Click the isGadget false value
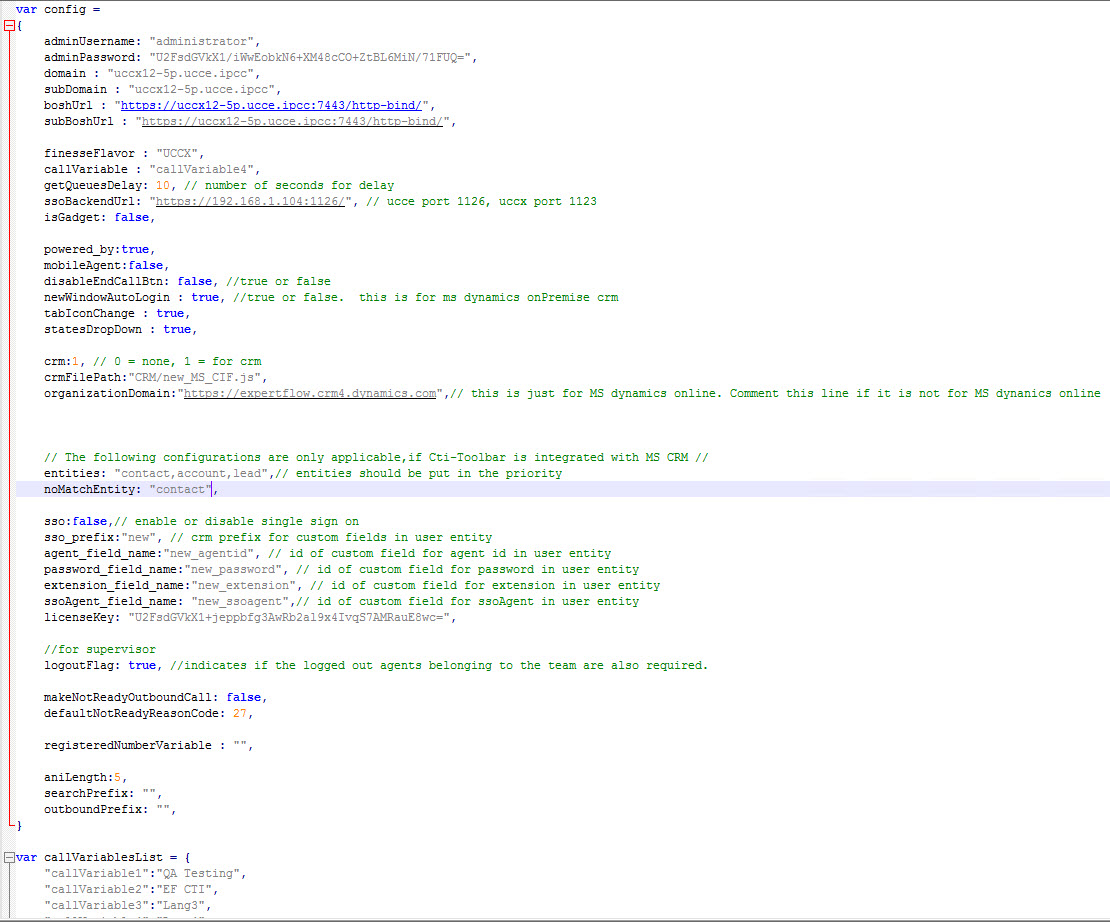Image resolution: width=1110 pixels, height=922 pixels. [x=132, y=217]
